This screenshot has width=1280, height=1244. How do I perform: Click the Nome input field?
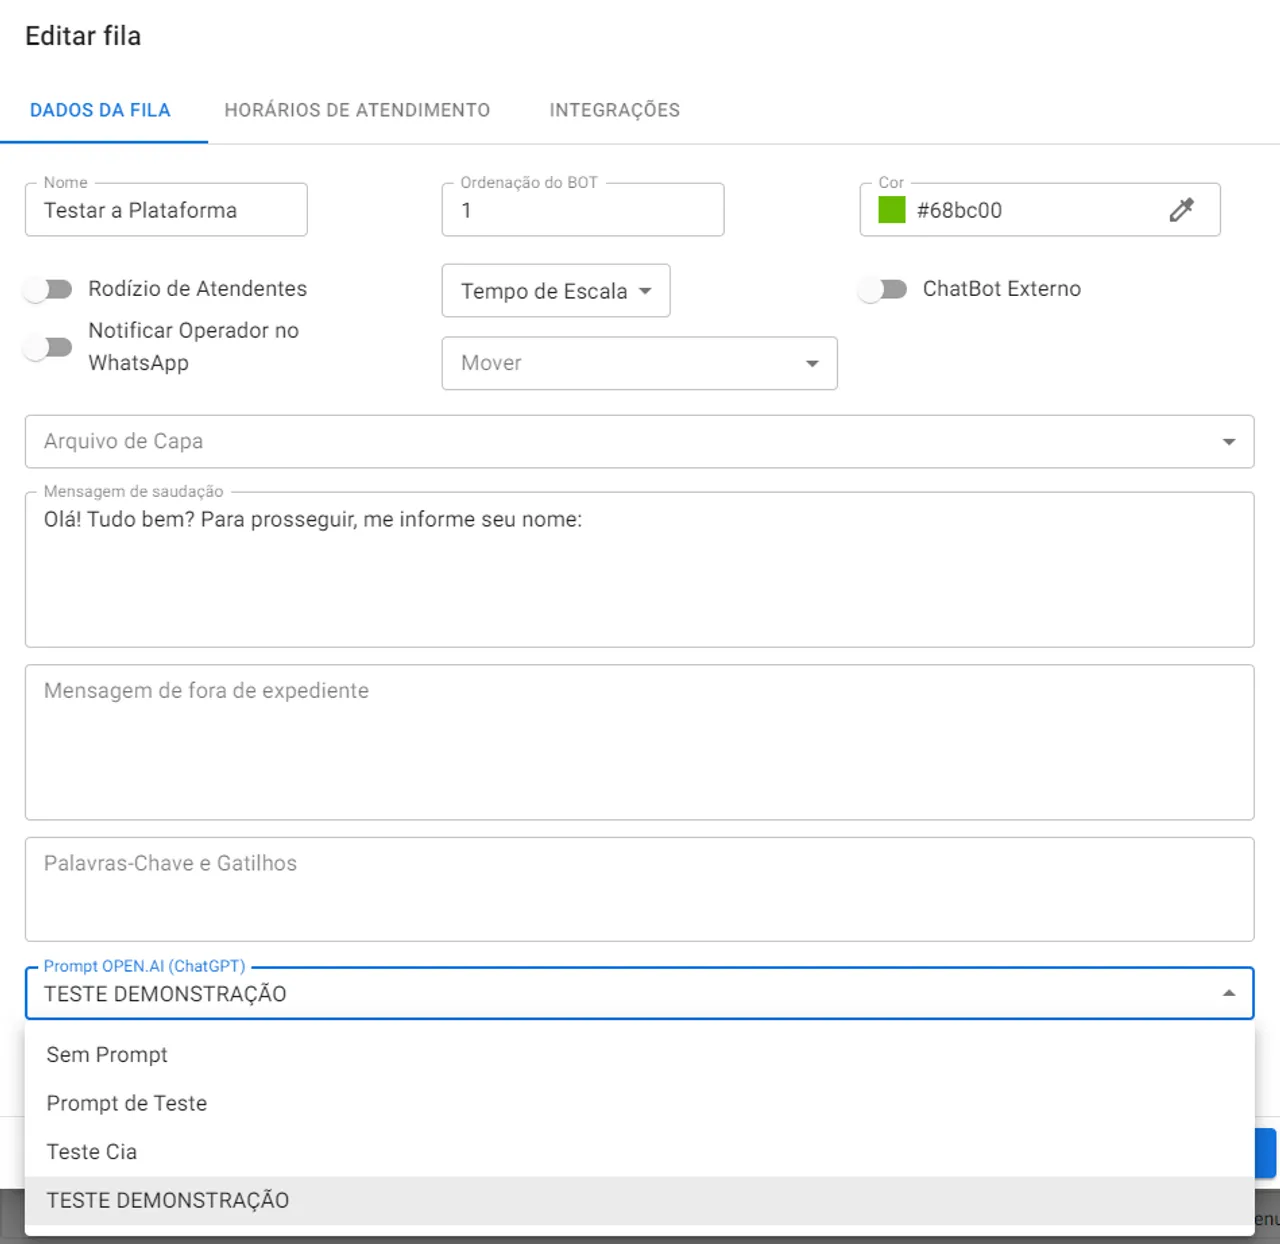point(166,210)
